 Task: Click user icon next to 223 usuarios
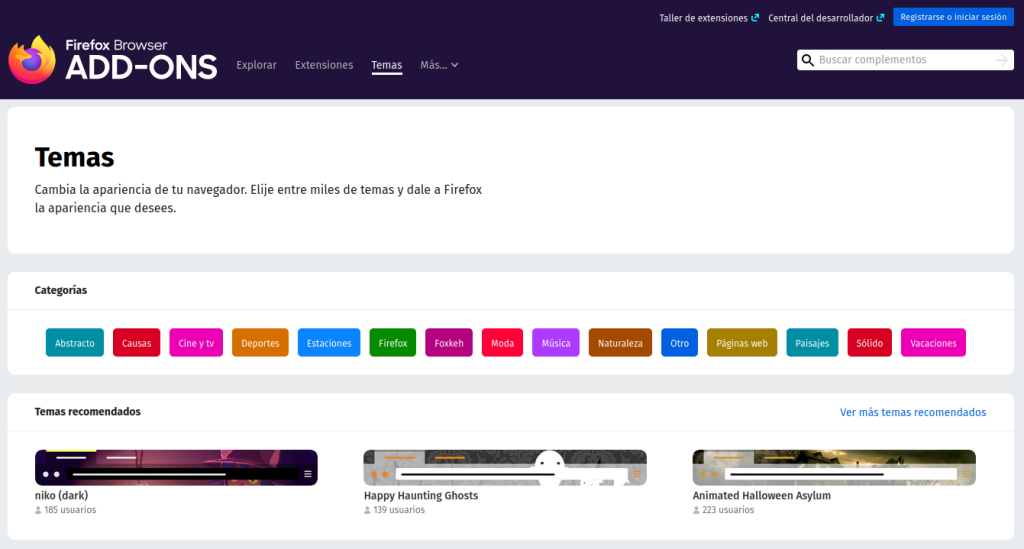tap(696, 510)
